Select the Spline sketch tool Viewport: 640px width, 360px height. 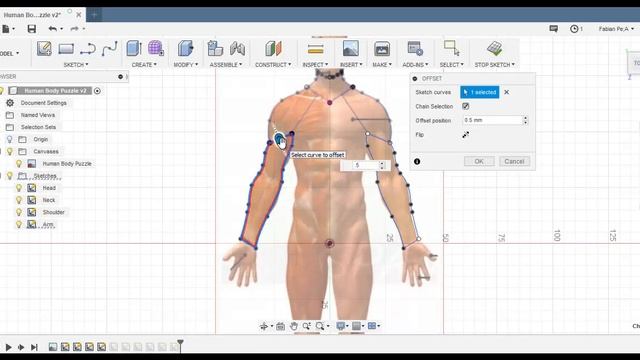[x=110, y=49]
